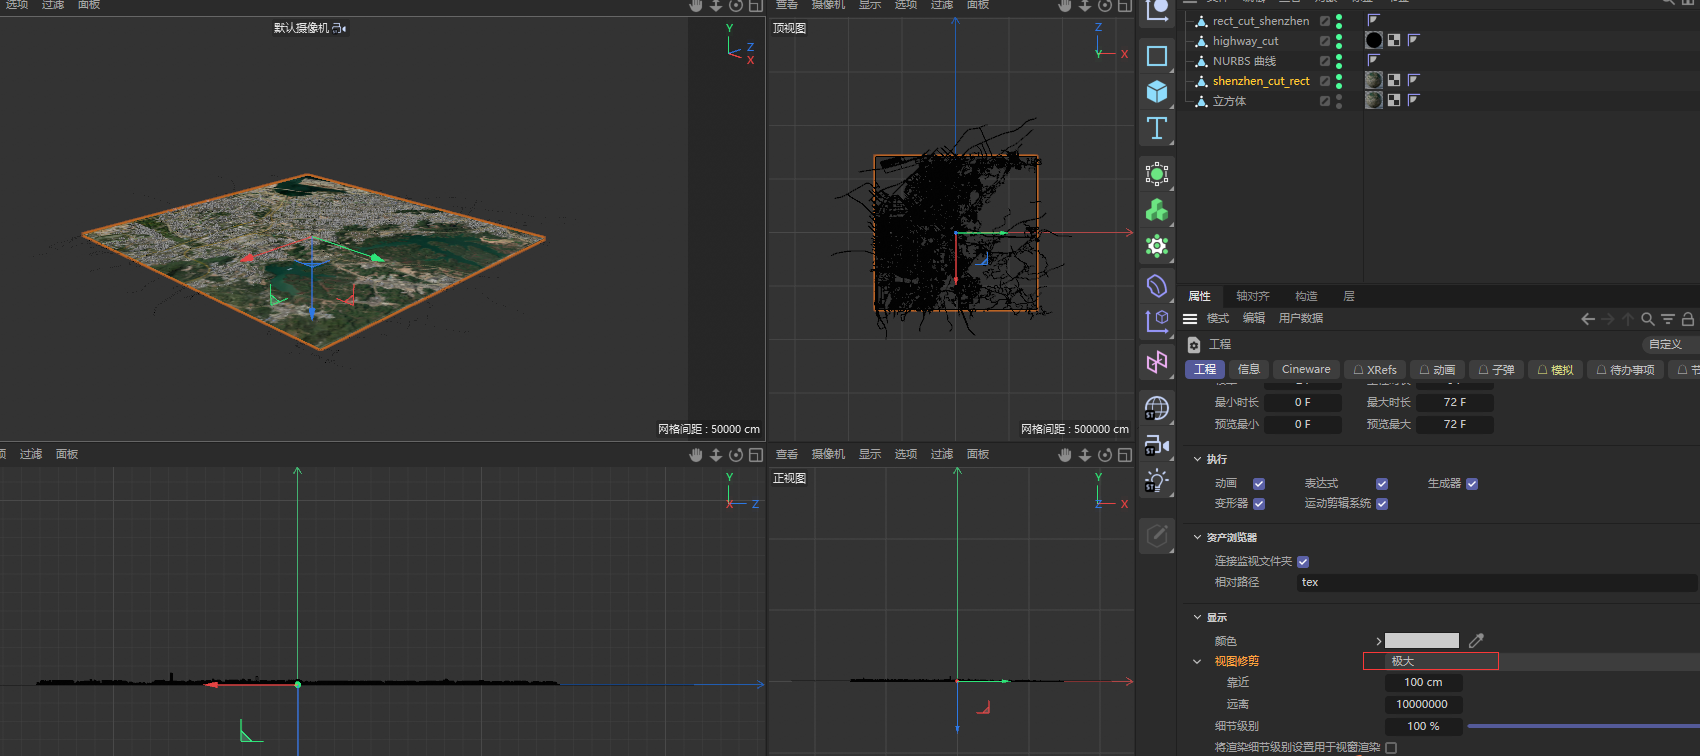Select the highway_cut object in the tree
The height and width of the screenshot is (756, 1700).
[1245, 41]
